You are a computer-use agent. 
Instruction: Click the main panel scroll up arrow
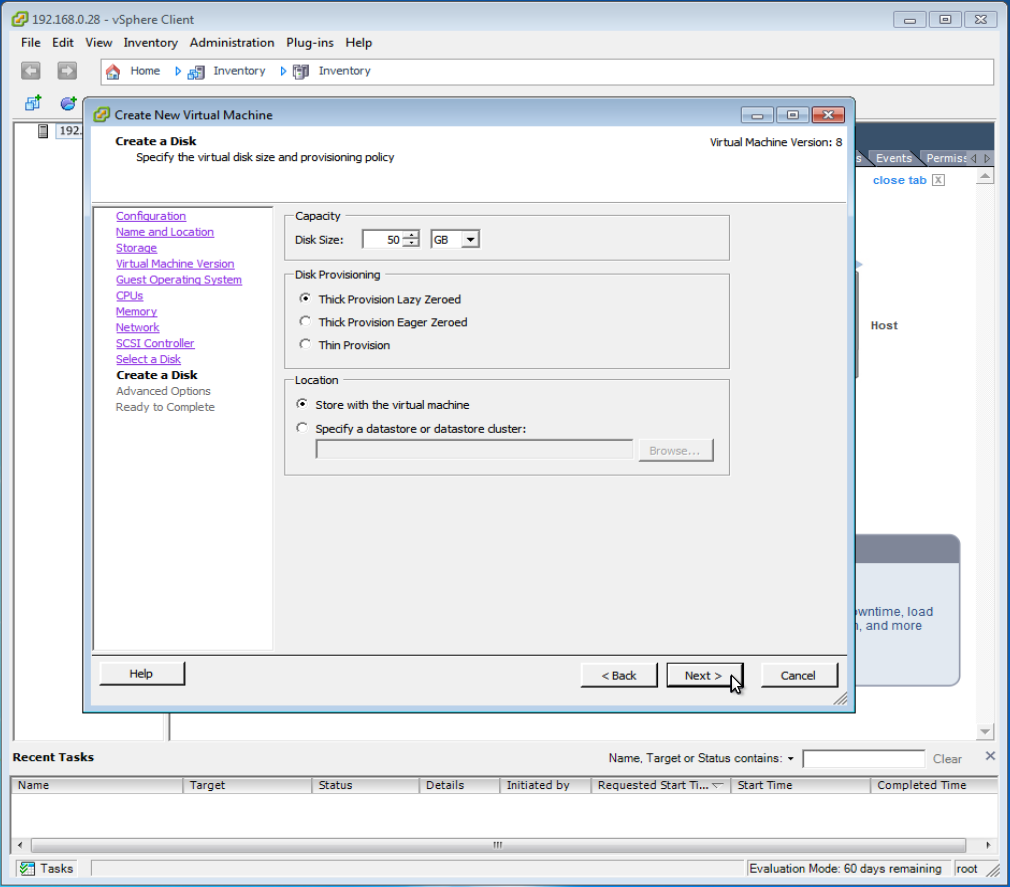(985, 176)
